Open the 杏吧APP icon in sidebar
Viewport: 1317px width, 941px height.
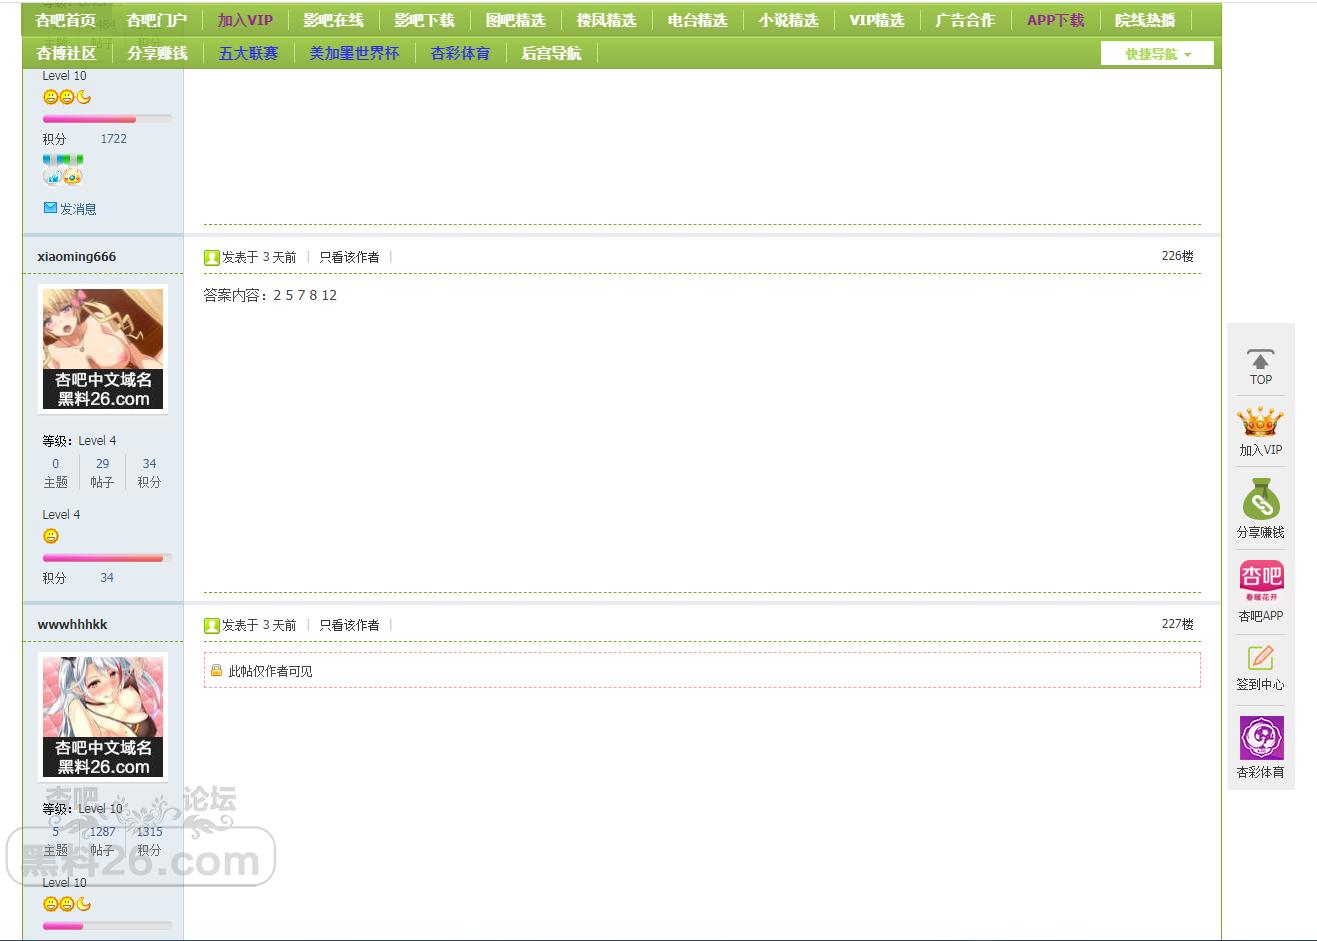(x=1260, y=580)
